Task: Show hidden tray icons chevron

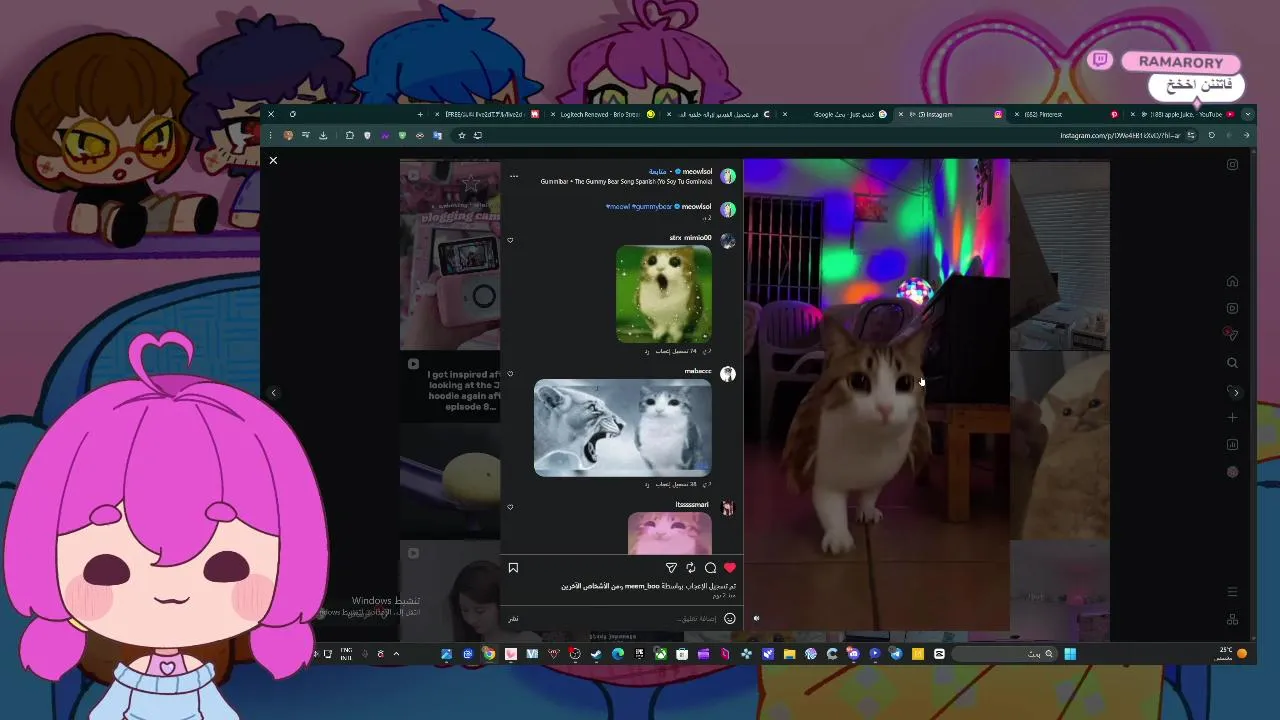Action: point(396,654)
